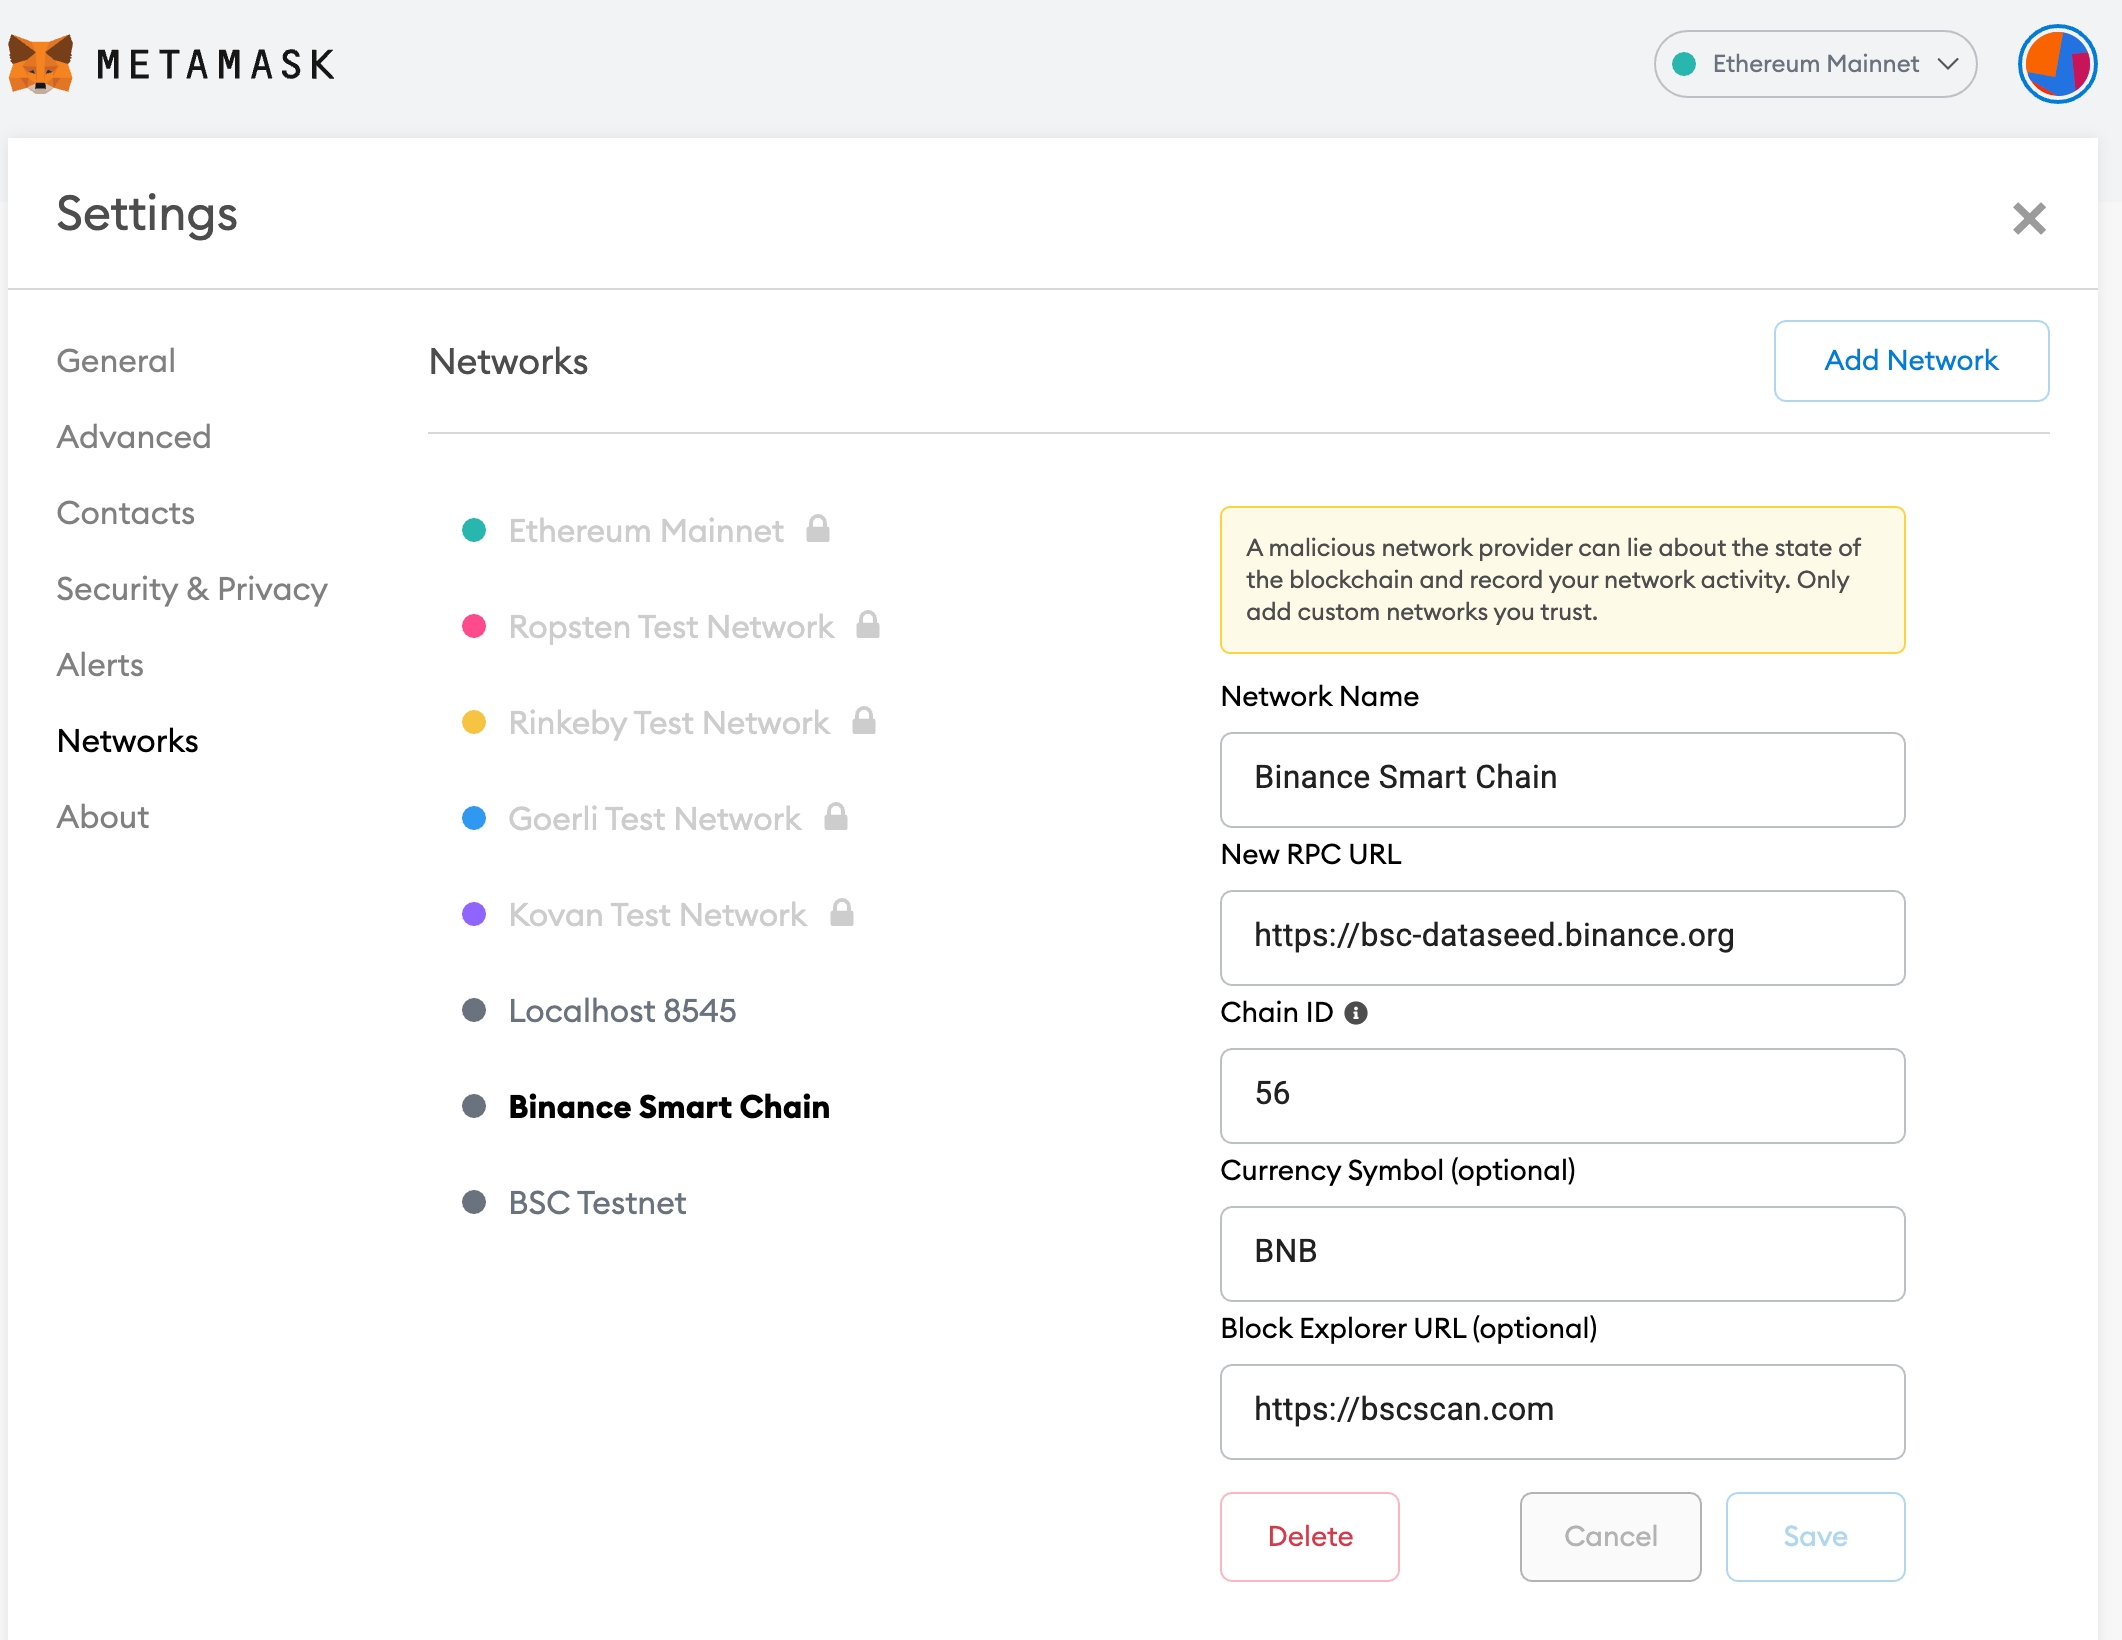This screenshot has width=2122, height=1640.
Task: Click the Save button
Action: (x=1815, y=1537)
